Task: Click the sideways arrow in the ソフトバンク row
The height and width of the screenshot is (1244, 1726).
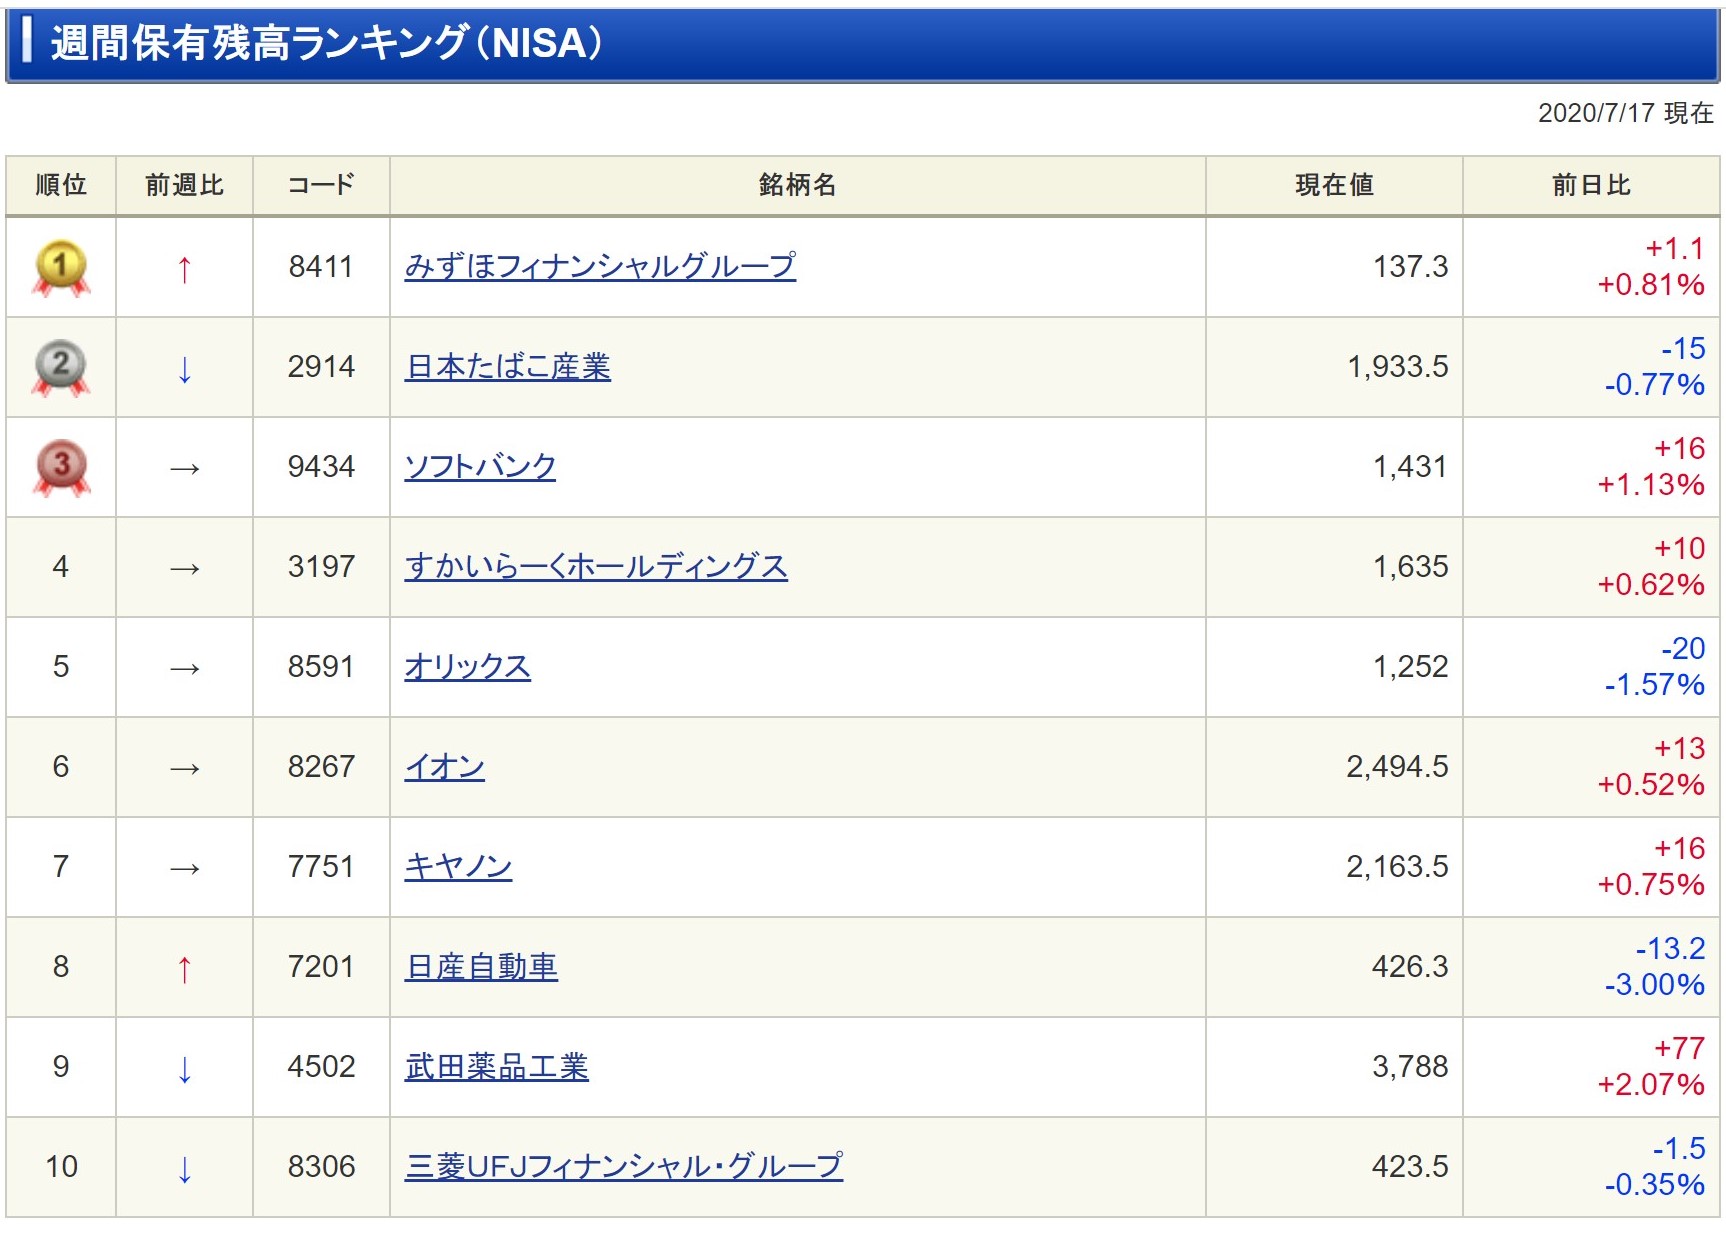Action: coord(184,468)
